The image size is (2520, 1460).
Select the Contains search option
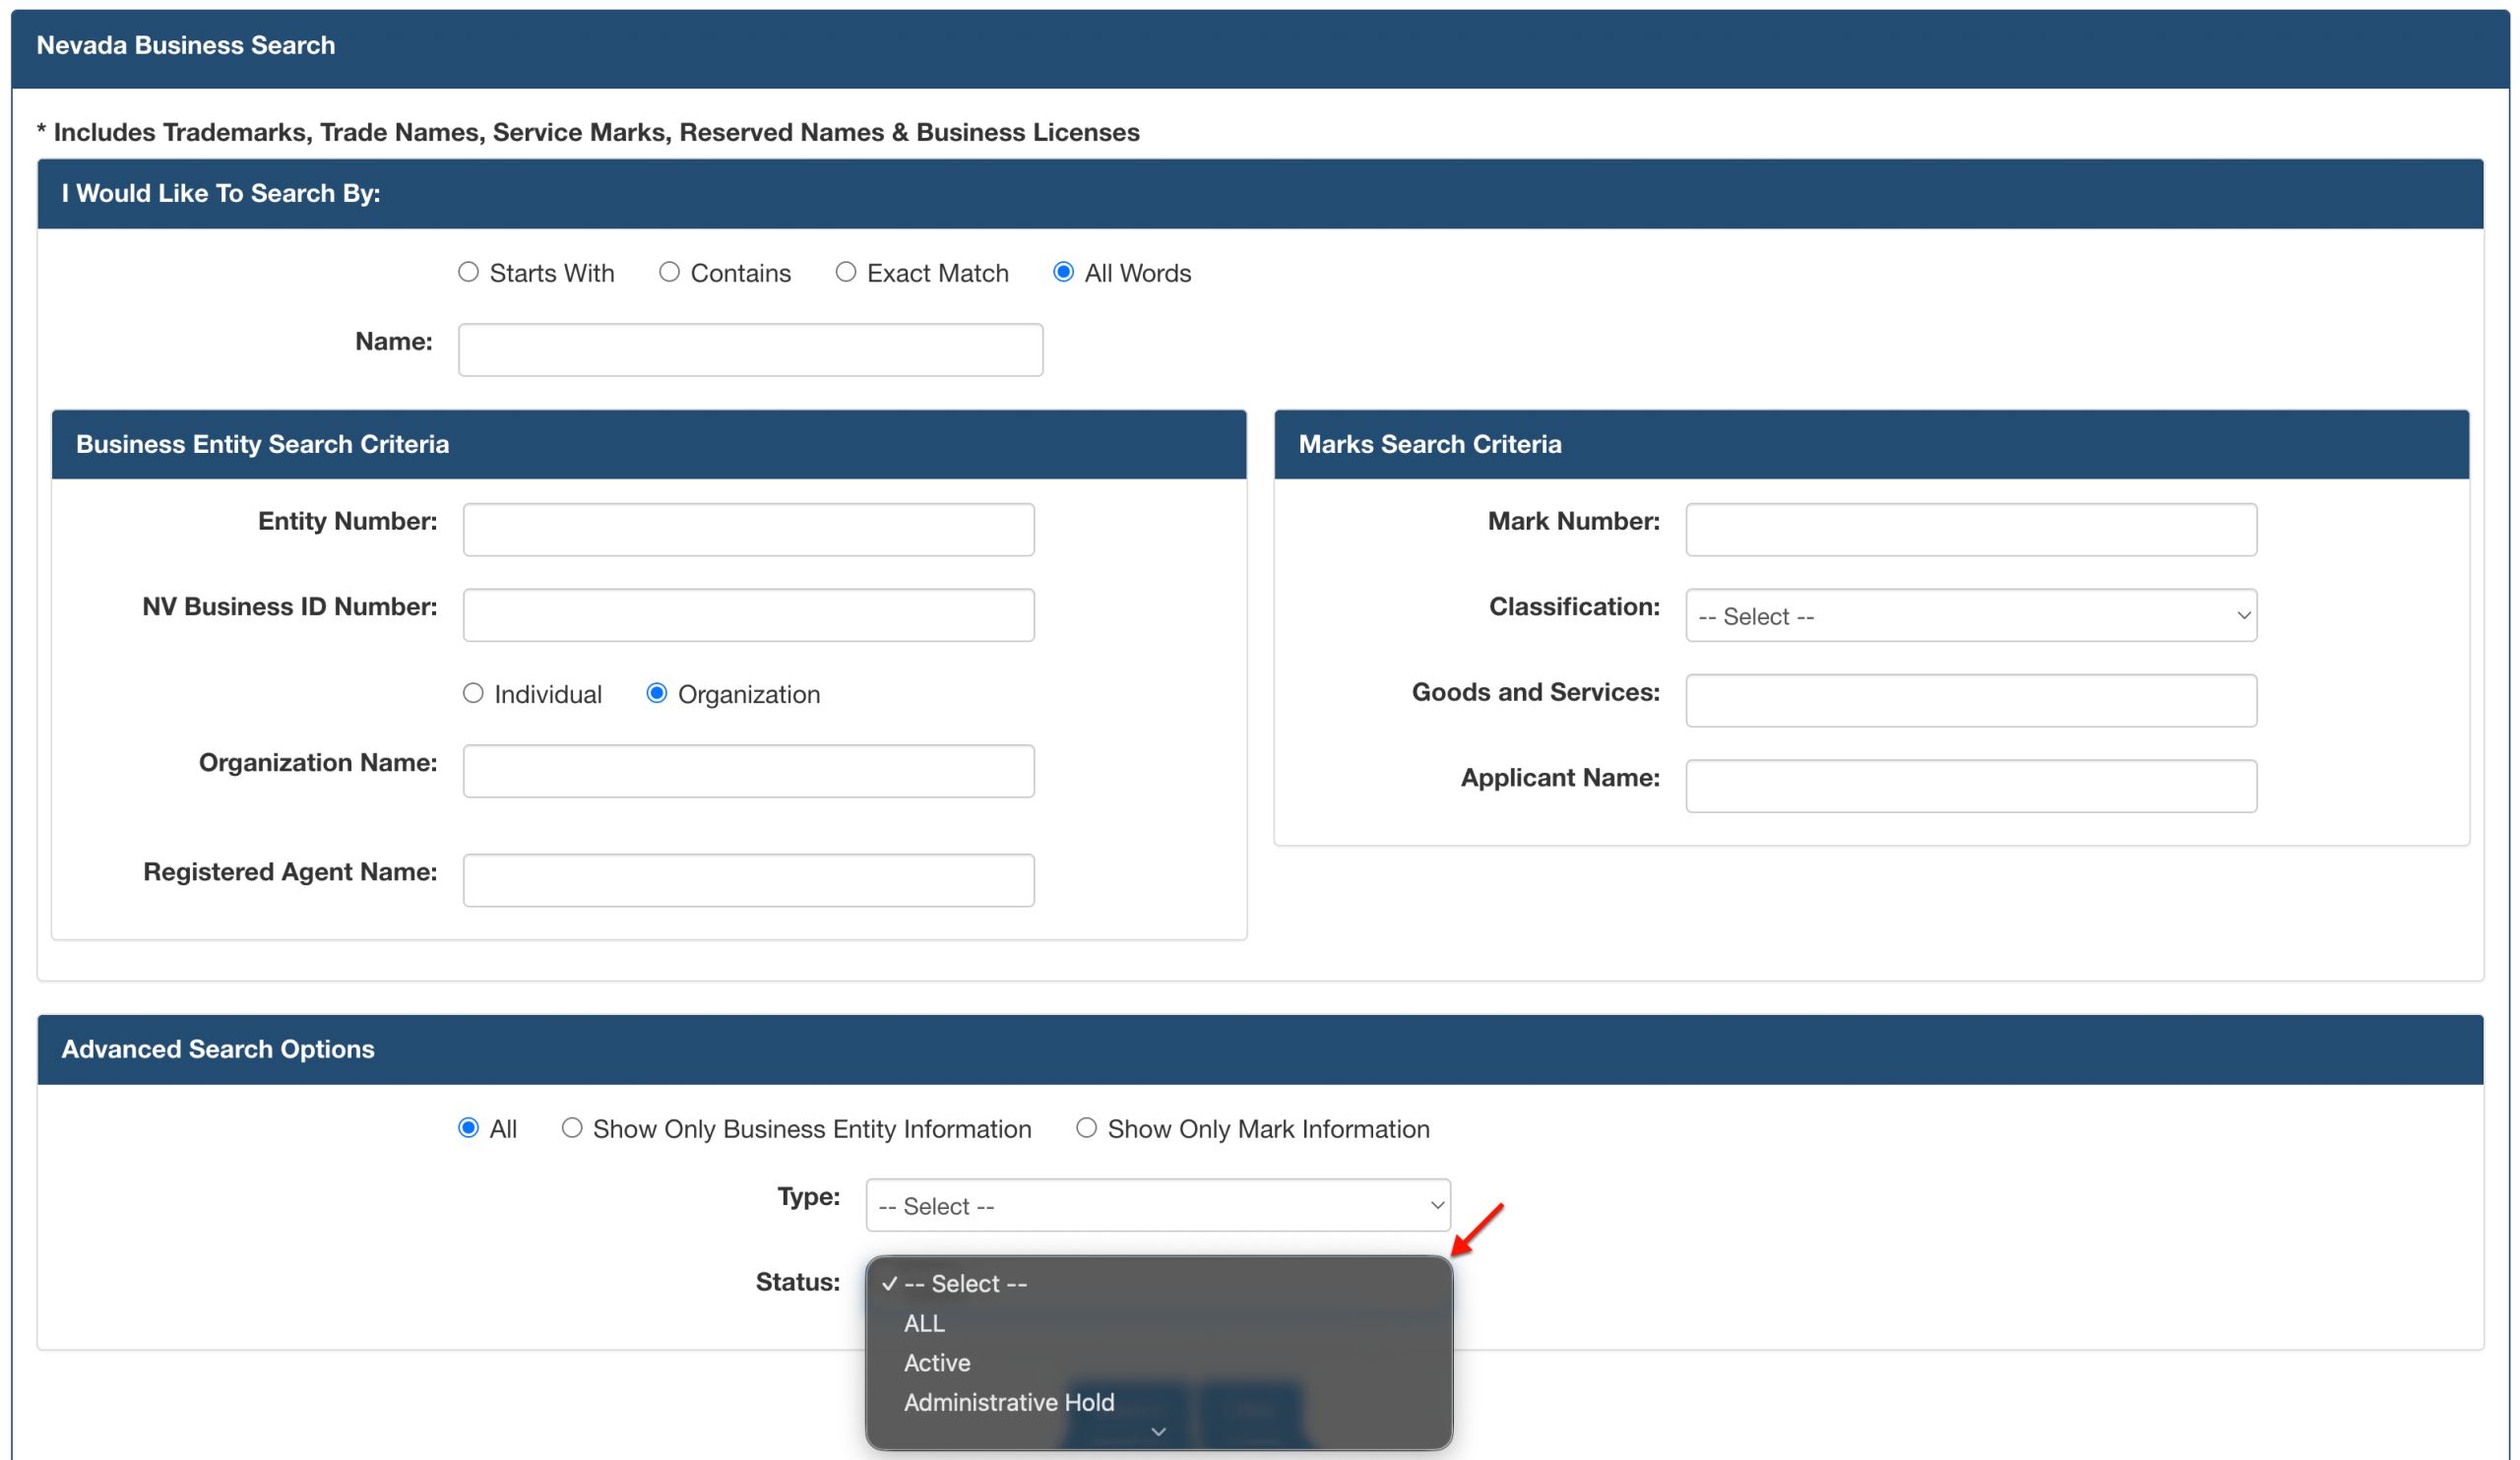point(669,272)
